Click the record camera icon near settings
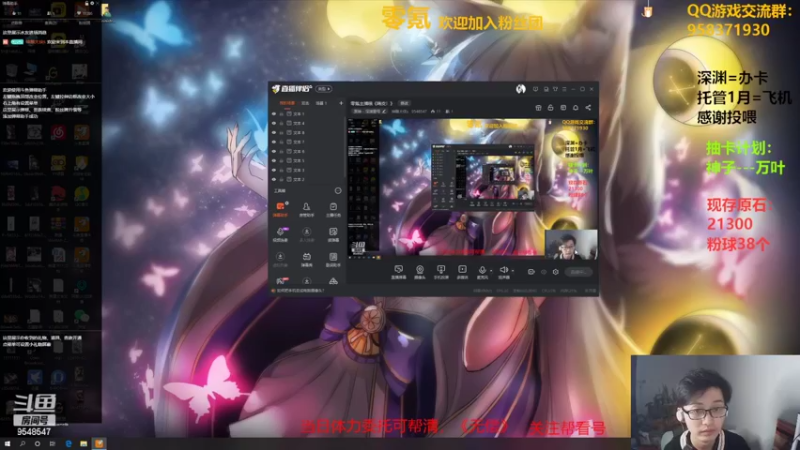The width and height of the screenshot is (800, 450). 531,272
